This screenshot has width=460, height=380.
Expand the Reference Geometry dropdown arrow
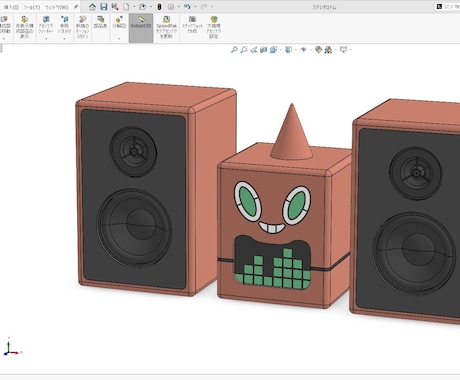point(65,39)
